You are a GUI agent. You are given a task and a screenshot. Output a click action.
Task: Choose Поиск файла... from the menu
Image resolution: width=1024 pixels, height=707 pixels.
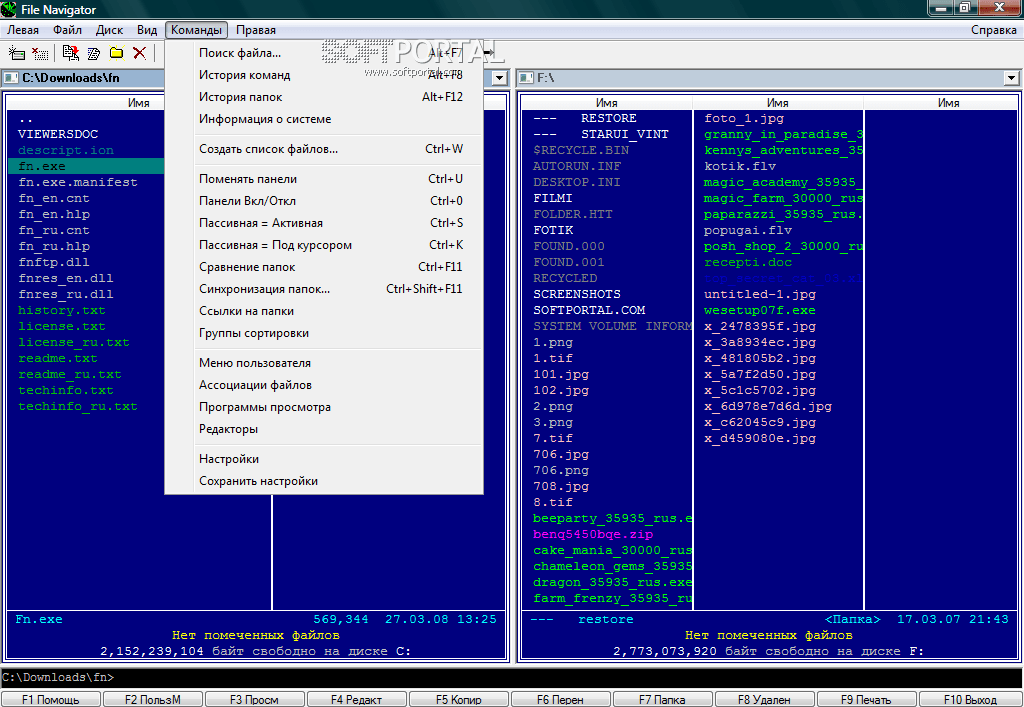pos(240,53)
